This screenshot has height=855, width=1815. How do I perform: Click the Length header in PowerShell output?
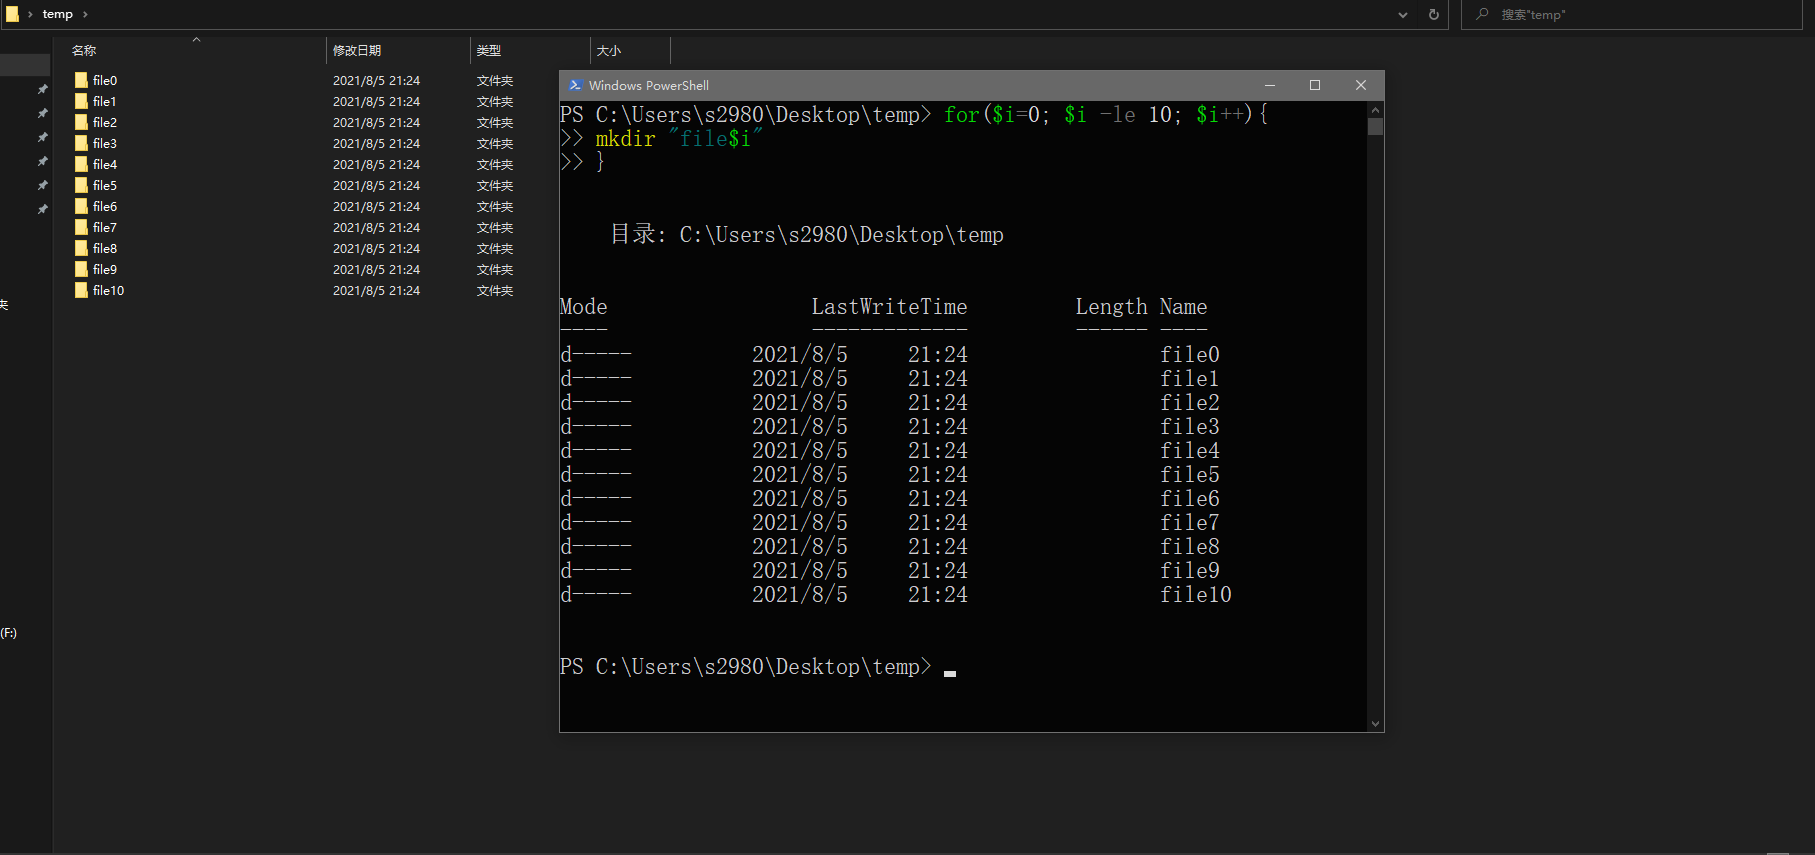1111,307
